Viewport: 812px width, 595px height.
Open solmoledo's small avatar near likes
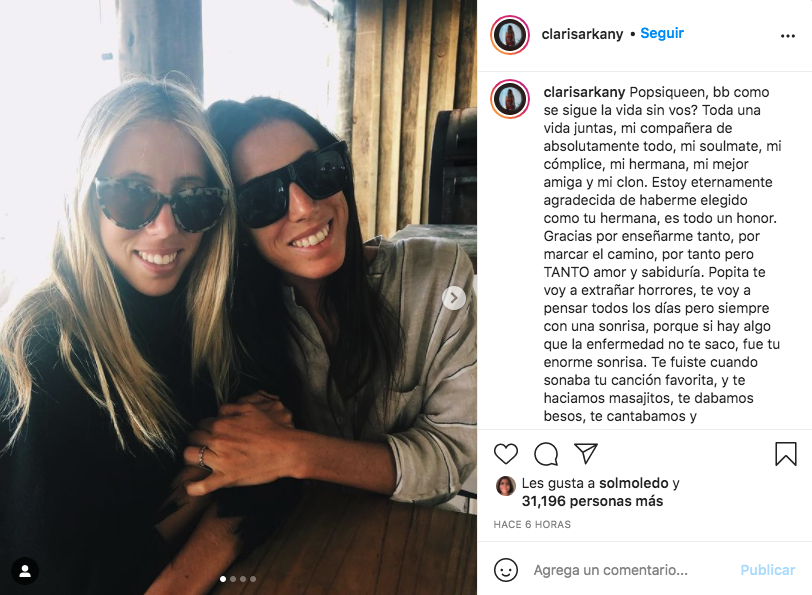point(506,486)
